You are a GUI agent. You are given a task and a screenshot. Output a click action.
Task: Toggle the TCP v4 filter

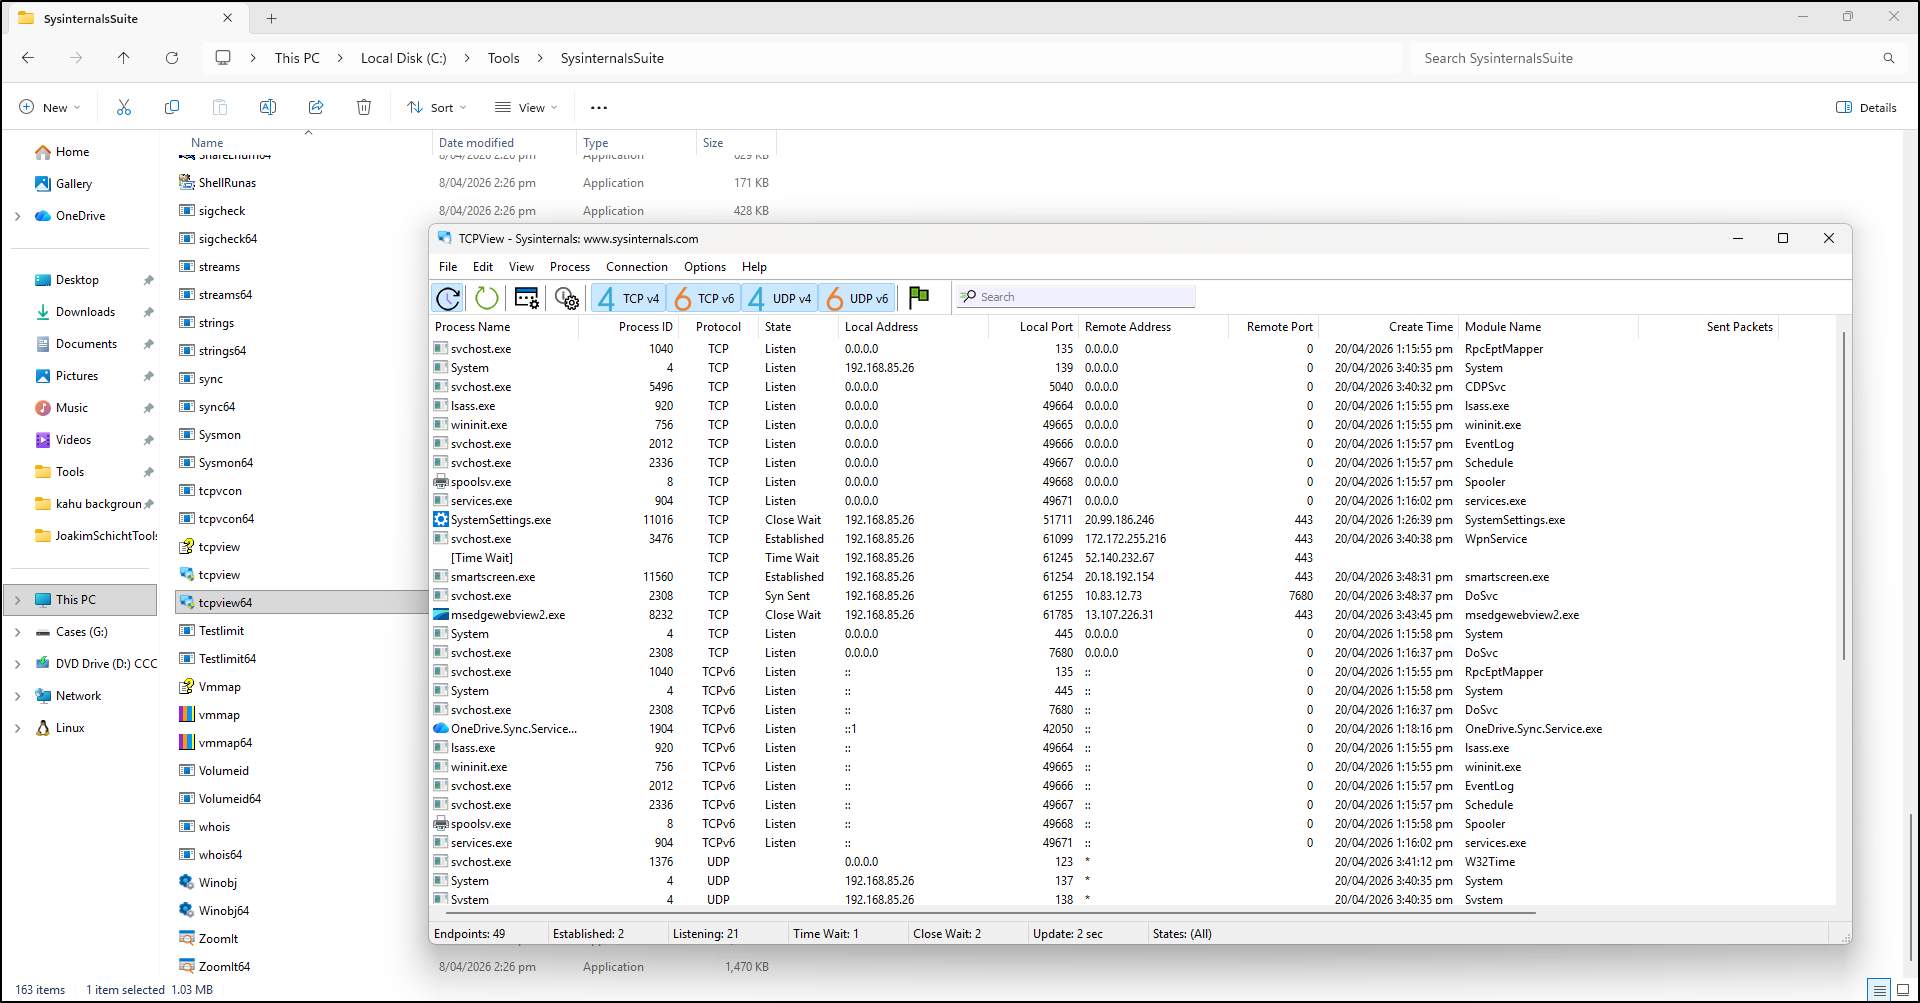(x=628, y=298)
